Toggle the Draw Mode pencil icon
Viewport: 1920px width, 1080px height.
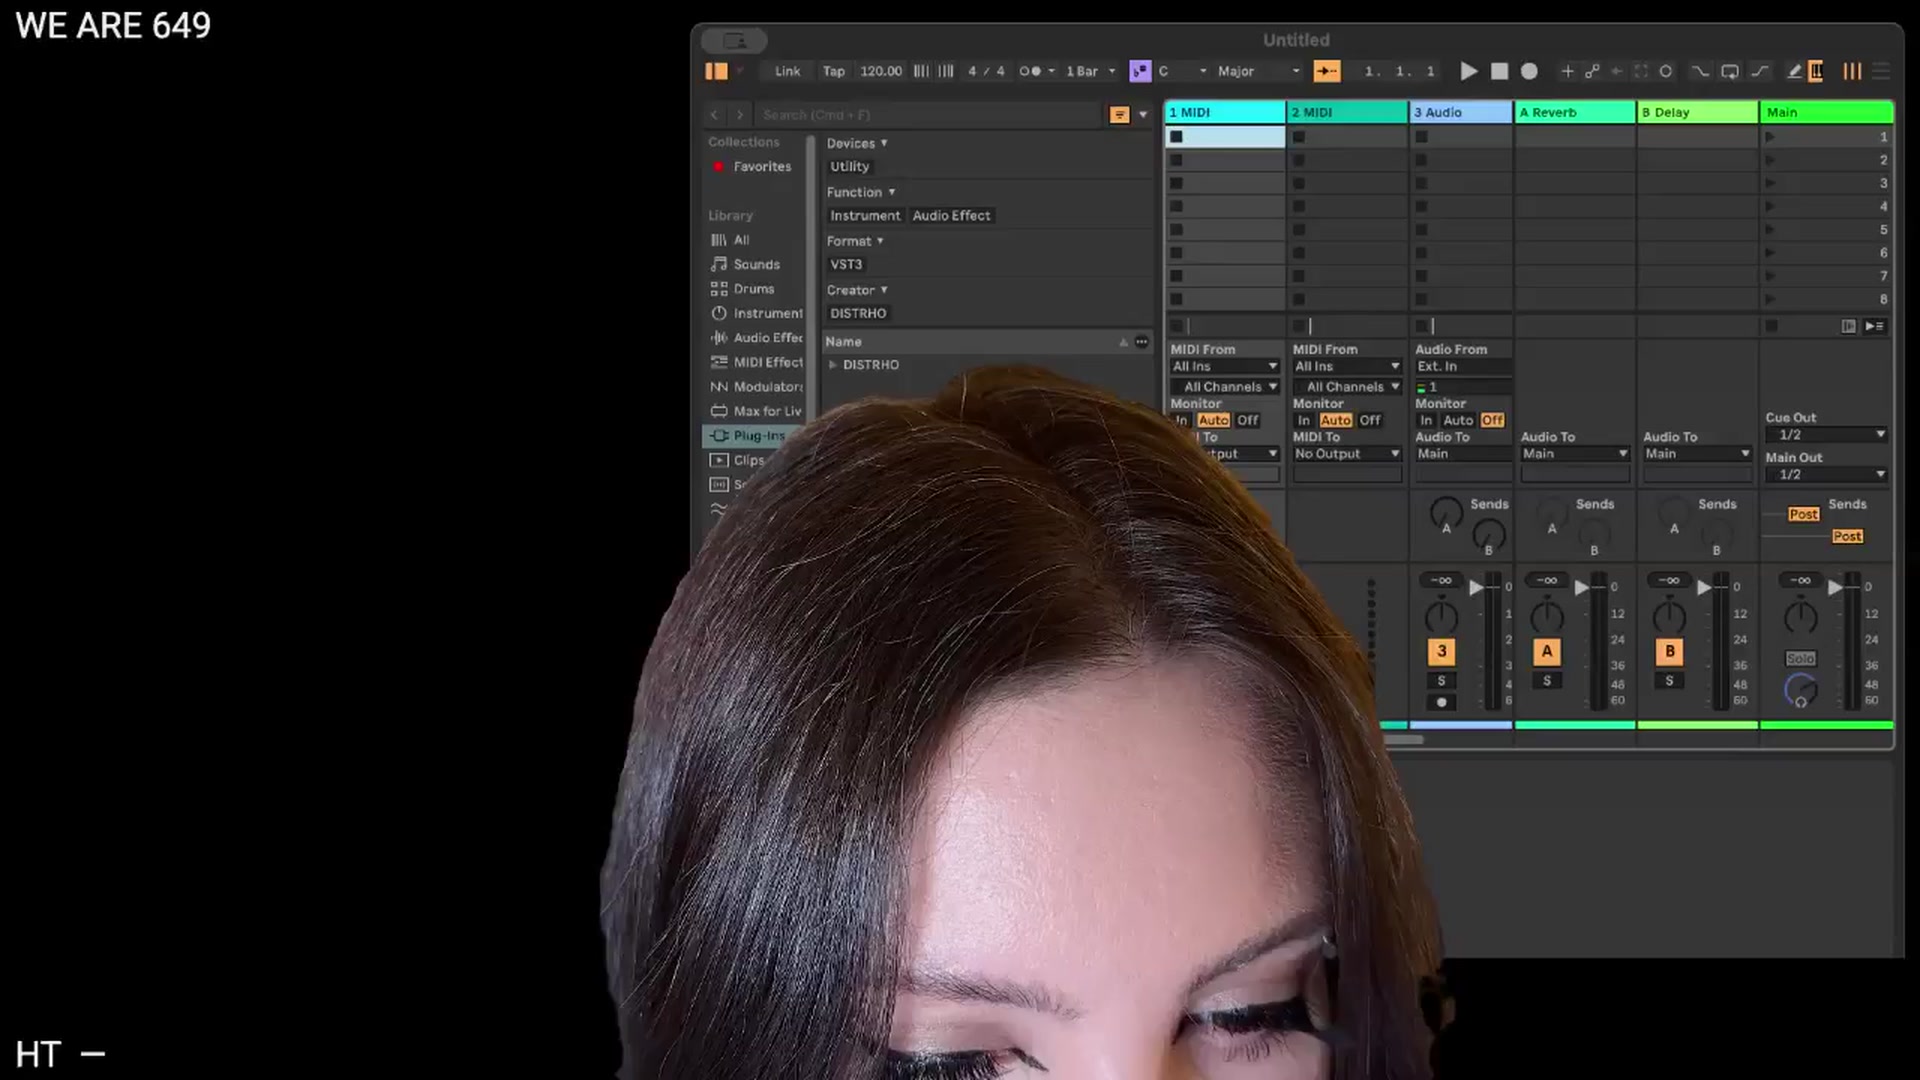coord(1794,71)
